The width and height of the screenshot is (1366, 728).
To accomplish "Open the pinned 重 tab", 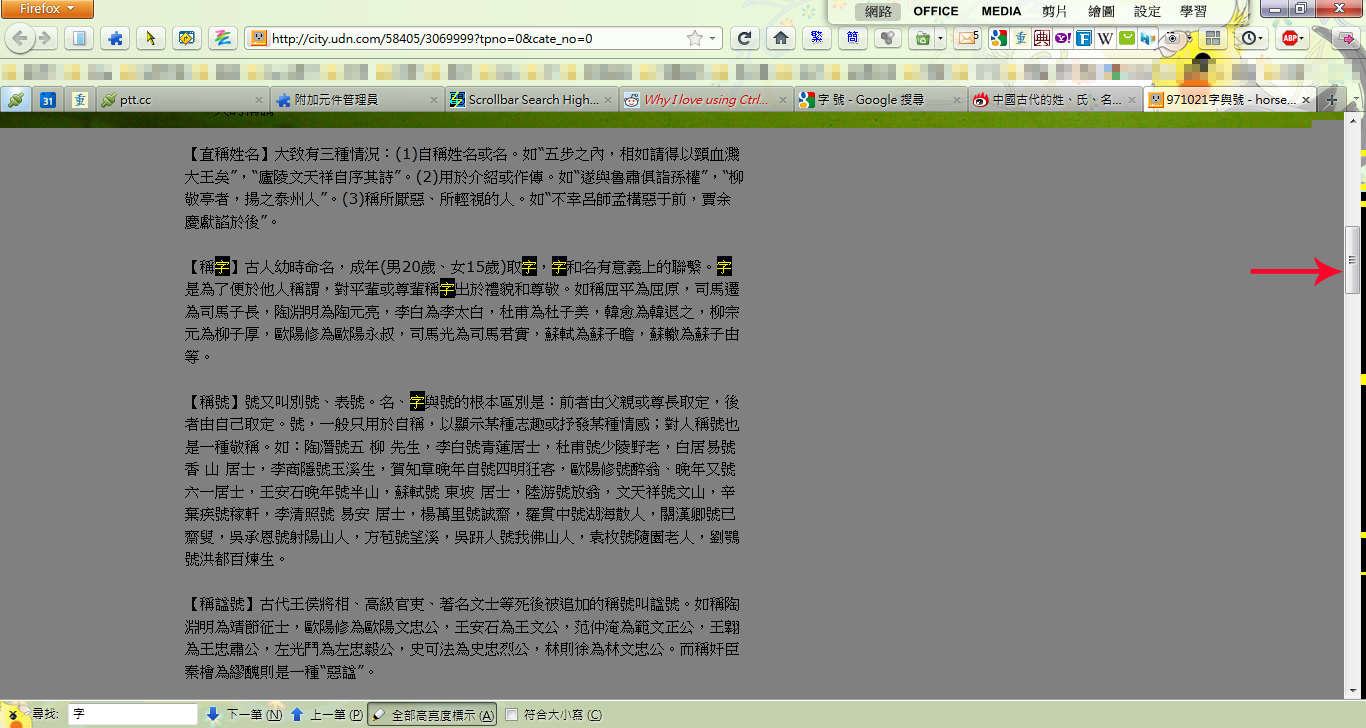I will (x=79, y=100).
